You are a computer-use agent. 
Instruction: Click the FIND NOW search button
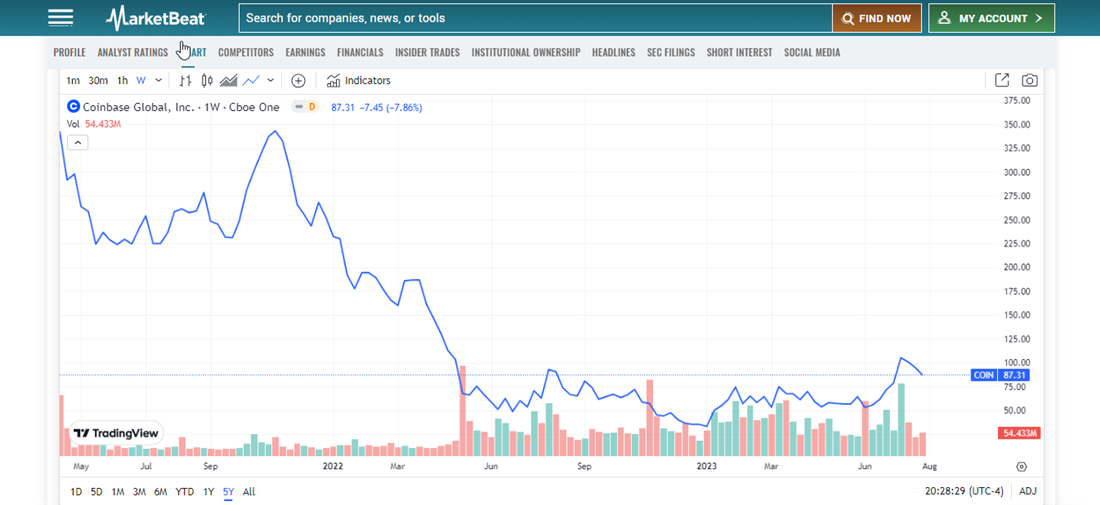click(876, 18)
